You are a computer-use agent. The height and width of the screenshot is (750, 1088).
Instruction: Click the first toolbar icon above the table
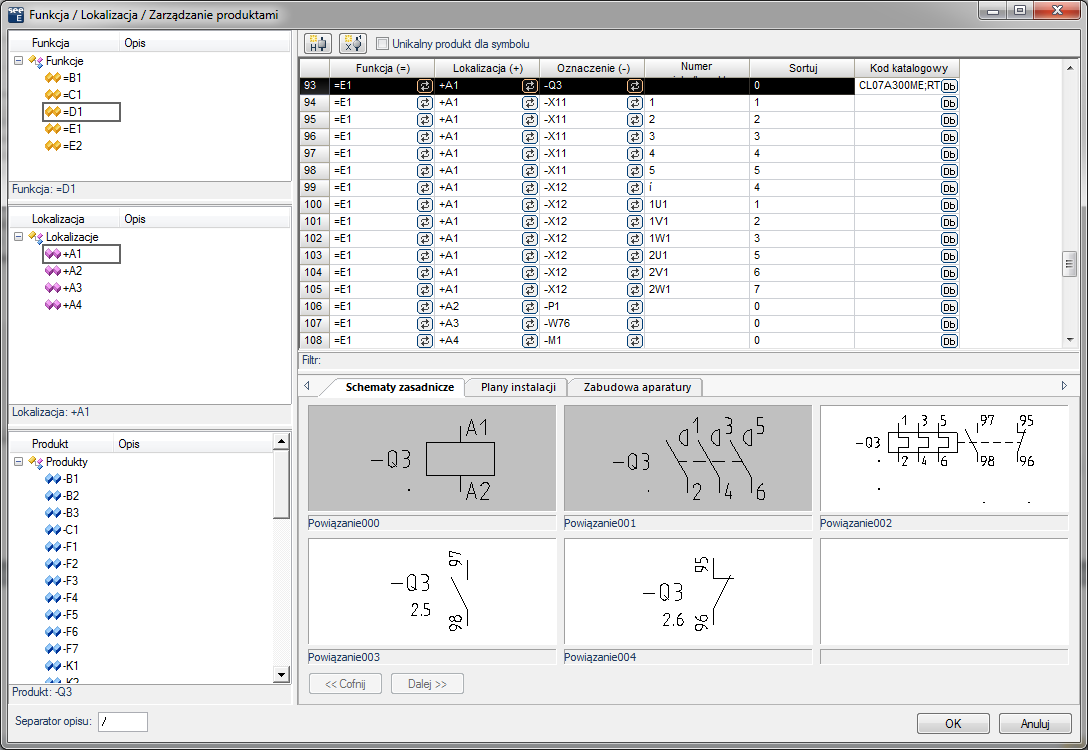pos(318,44)
